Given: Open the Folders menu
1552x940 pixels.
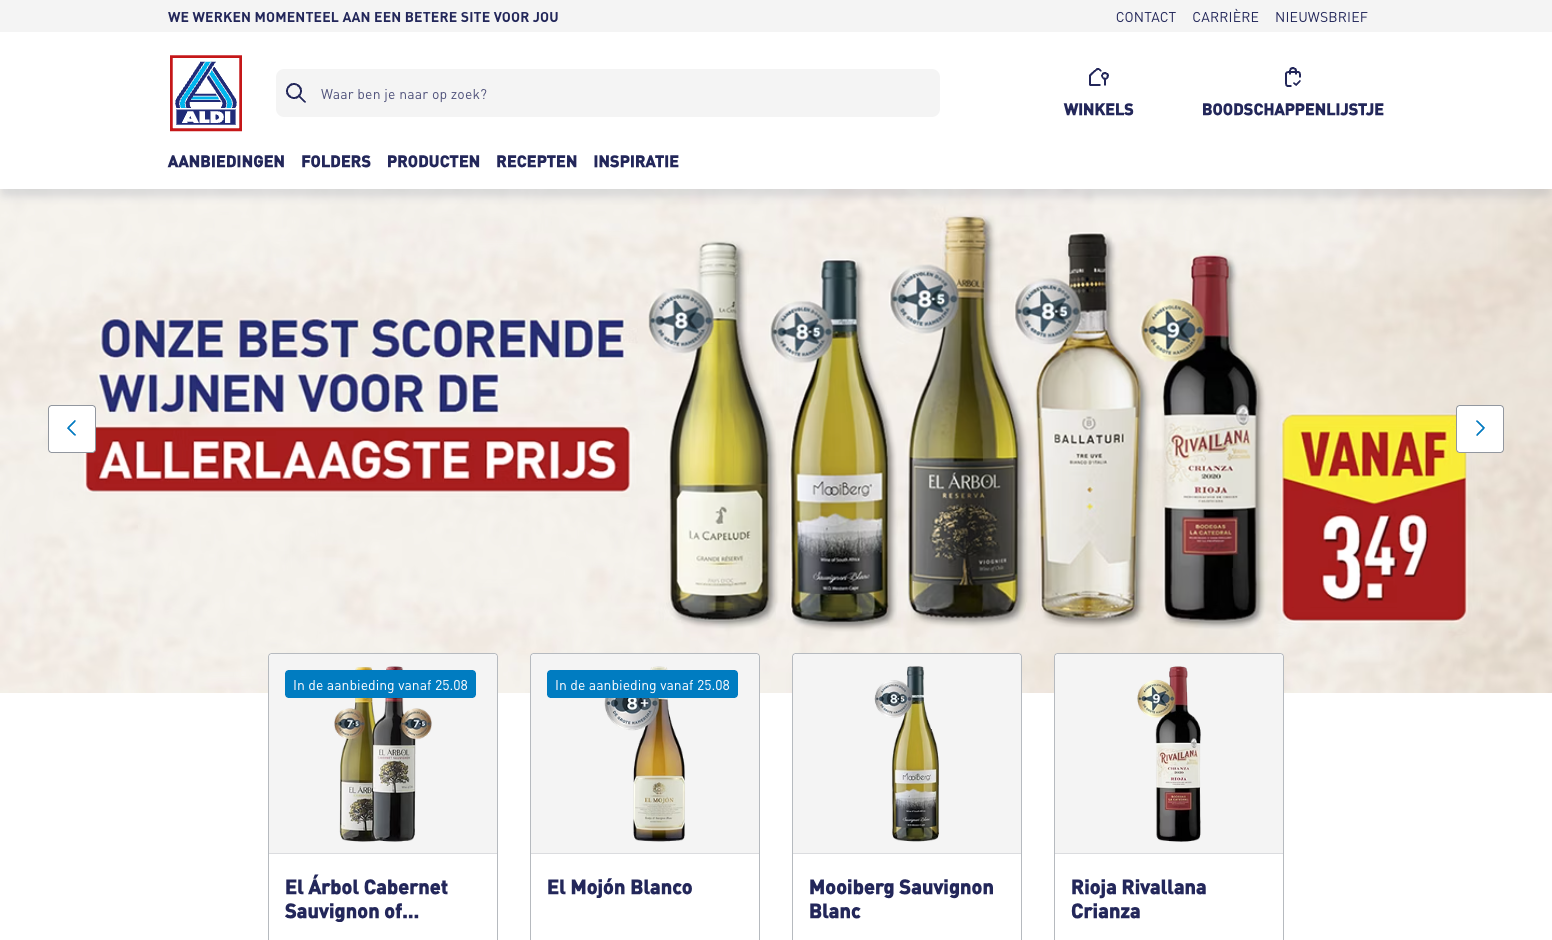Looking at the screenshot, I should click(x=336, y=161).
